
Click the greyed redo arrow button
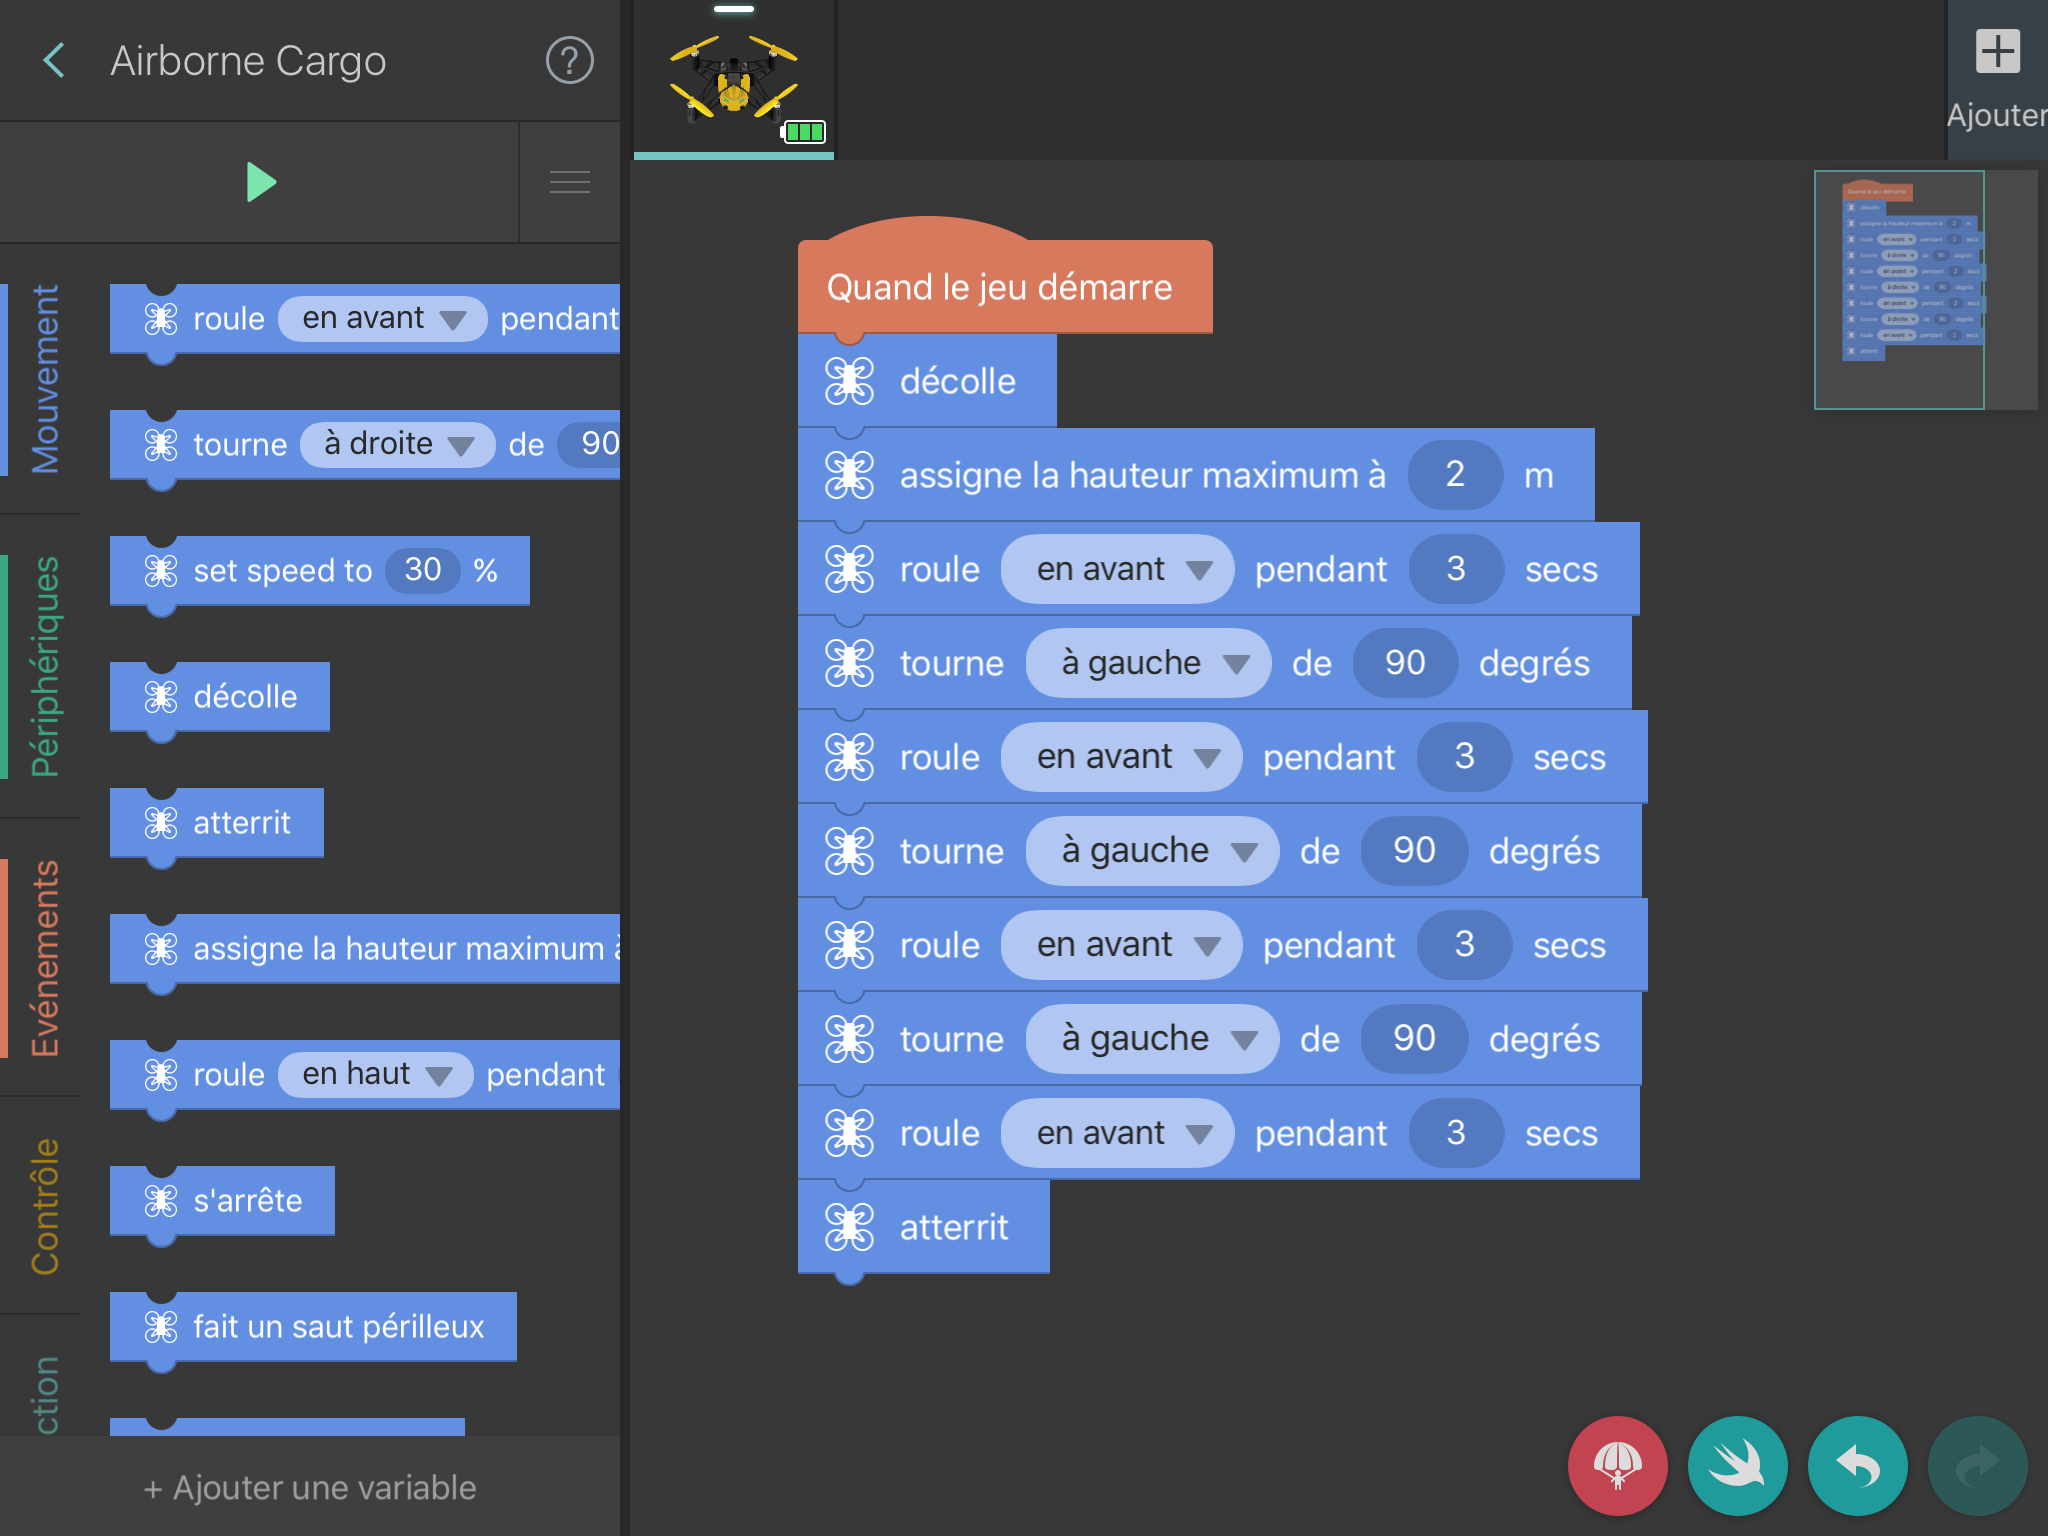point(1977,1465)
